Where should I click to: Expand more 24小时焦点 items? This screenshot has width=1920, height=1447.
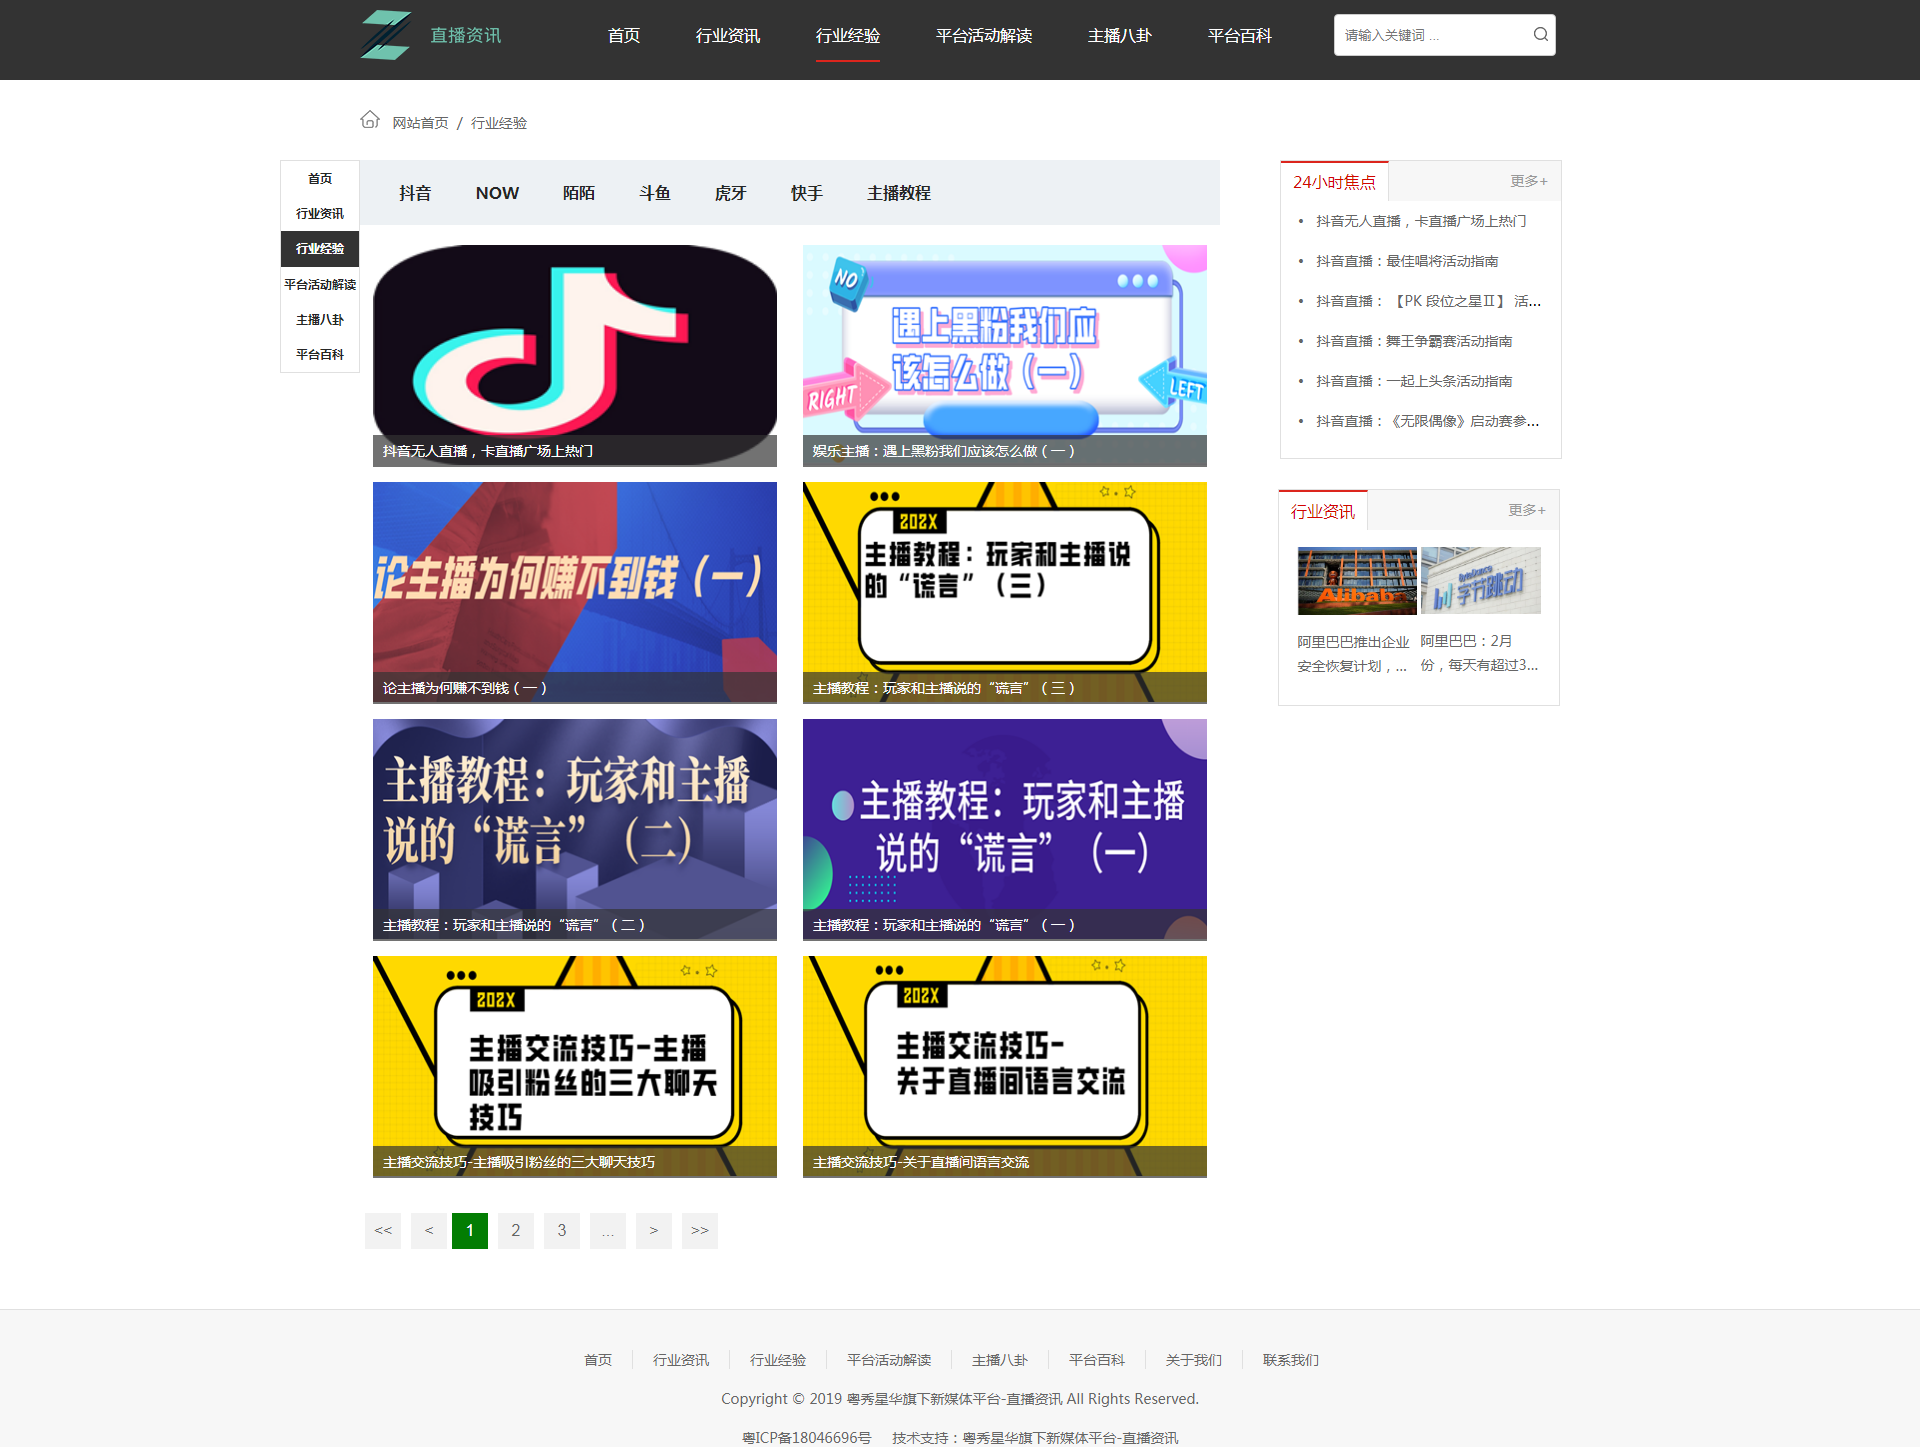coord(1528,181)
